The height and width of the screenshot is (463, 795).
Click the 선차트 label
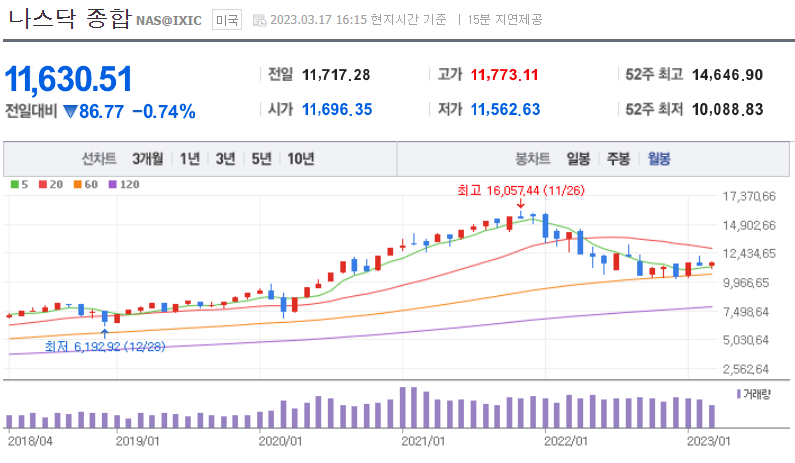[x=99, y=159]
